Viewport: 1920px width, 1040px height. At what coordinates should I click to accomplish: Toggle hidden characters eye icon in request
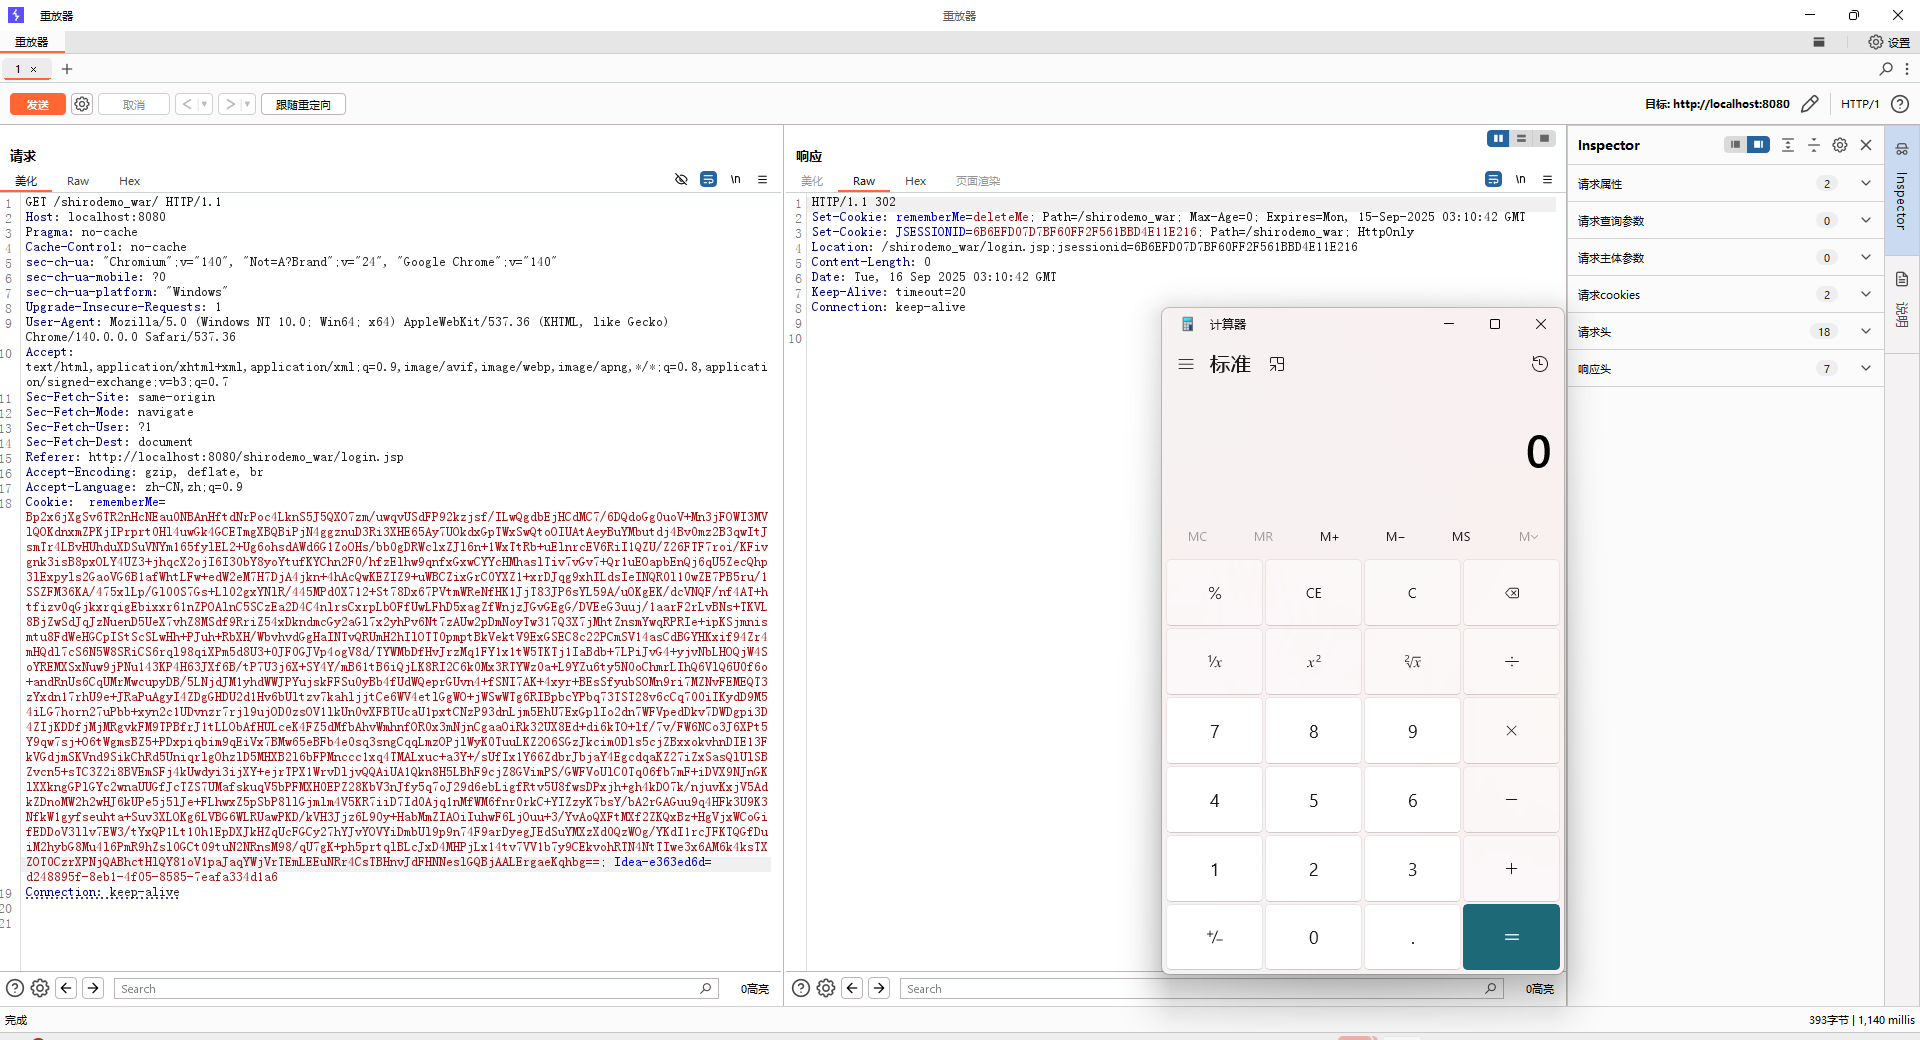(681, 180)
